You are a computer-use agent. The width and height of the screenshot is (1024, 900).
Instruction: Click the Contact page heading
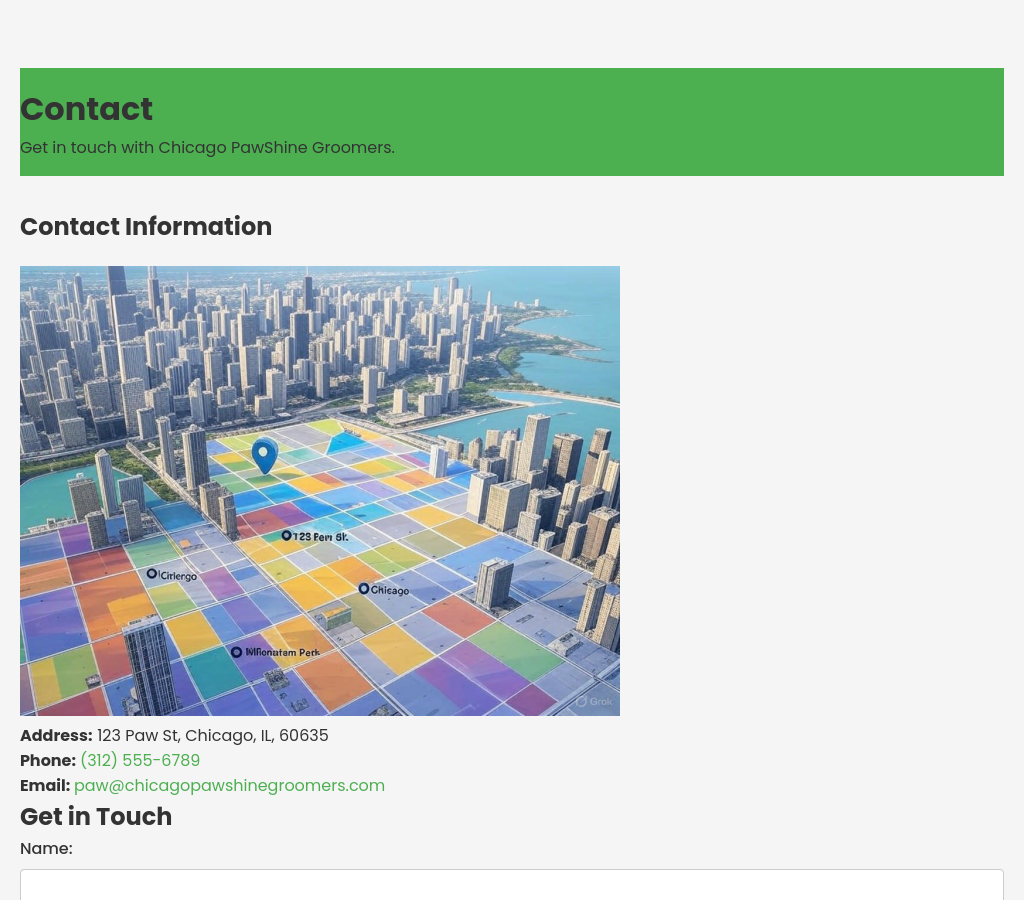[x=86, y=109]
